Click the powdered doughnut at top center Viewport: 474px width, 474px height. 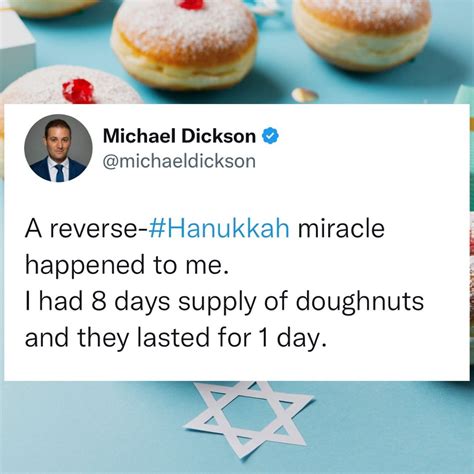pos(184,44)
